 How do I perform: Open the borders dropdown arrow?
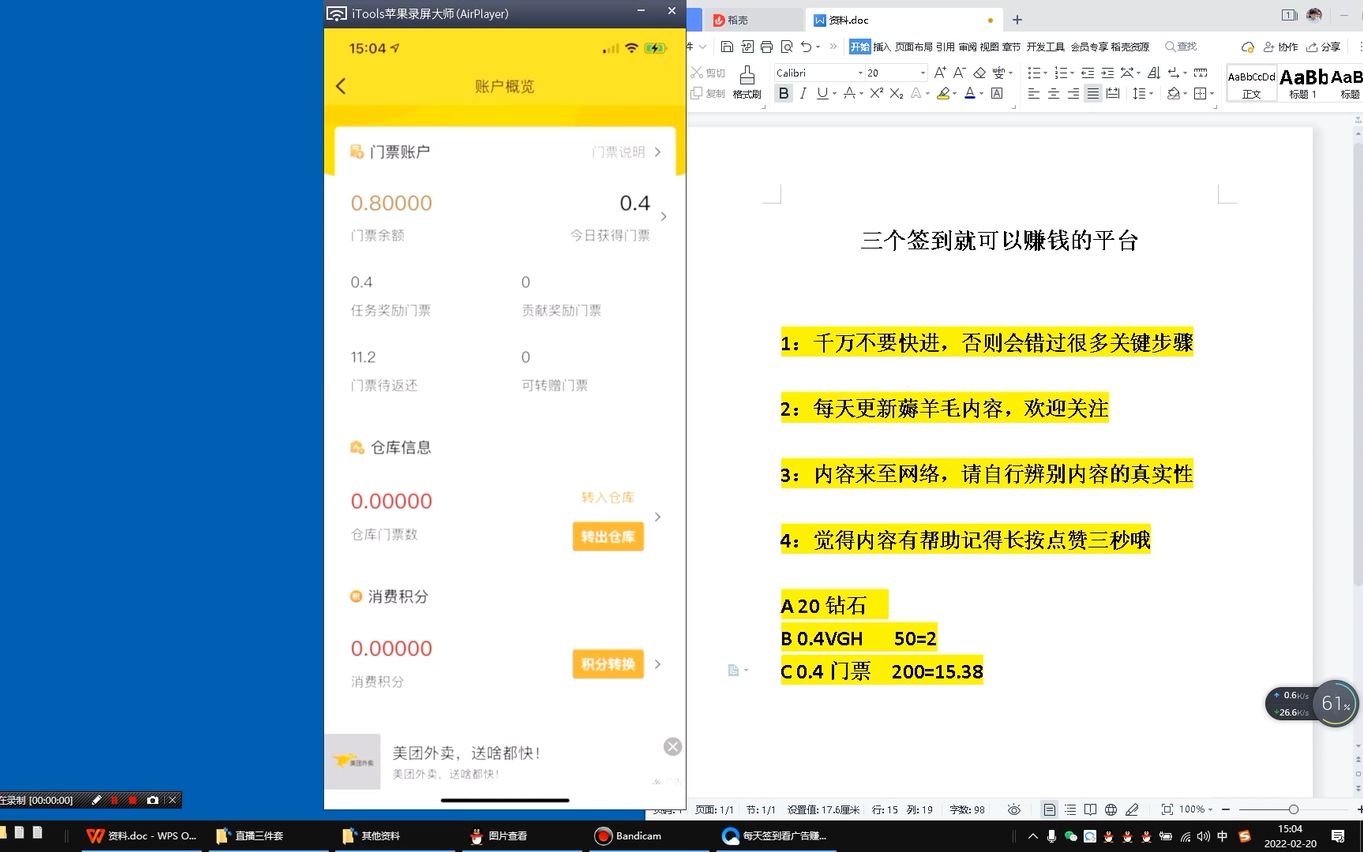[x=1211, y=93]
